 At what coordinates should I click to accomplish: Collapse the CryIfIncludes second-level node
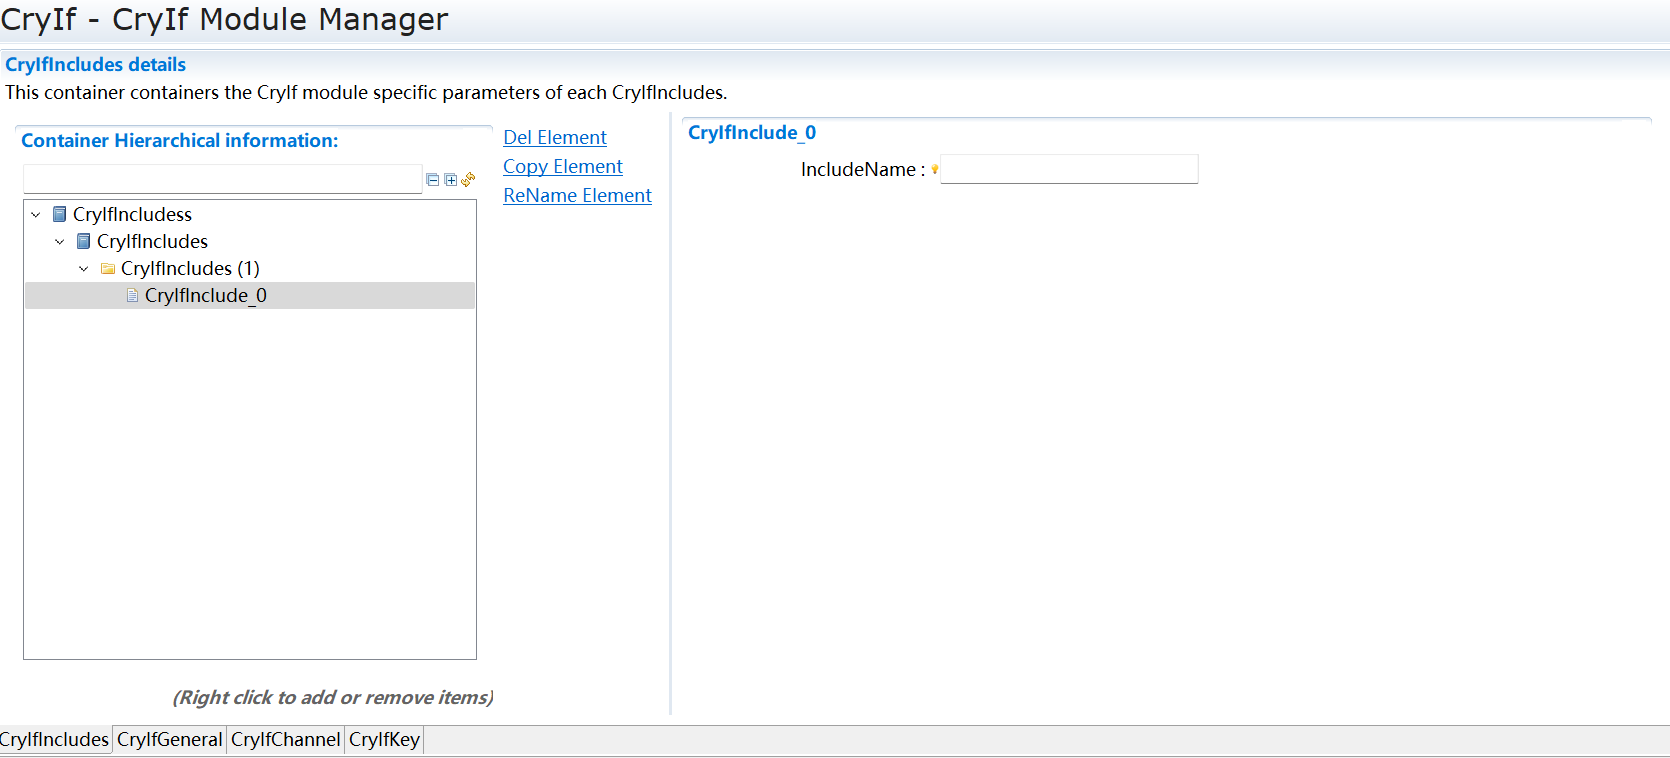(x=60, y=241)
